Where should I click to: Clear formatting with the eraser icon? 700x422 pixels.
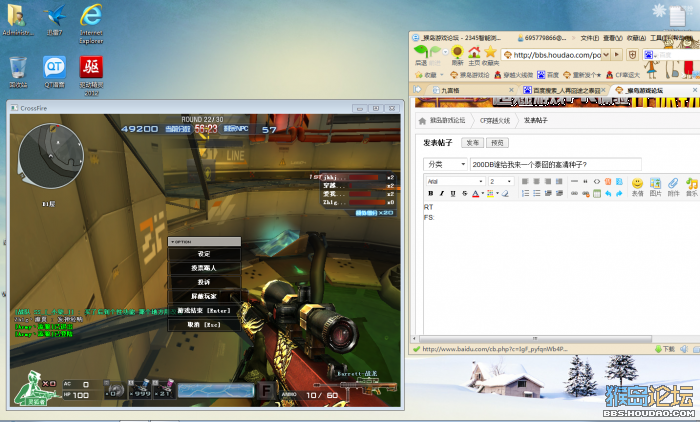coord(505,193)
